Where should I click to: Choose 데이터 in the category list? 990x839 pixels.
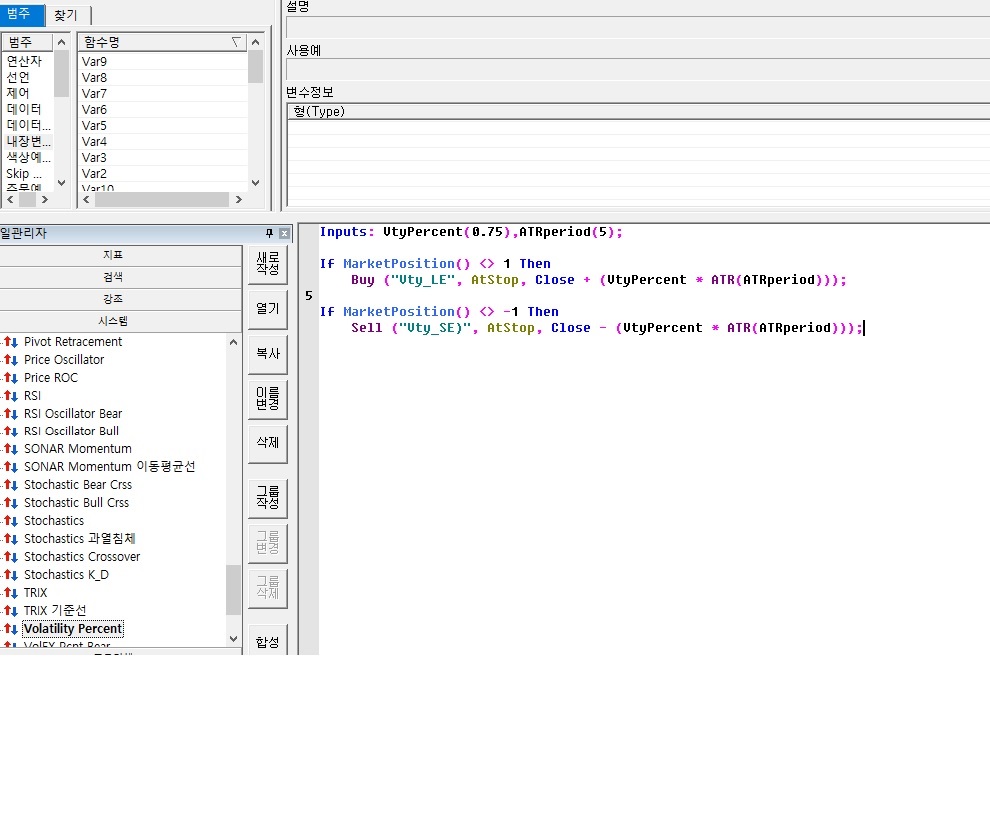tap(24, 109)
